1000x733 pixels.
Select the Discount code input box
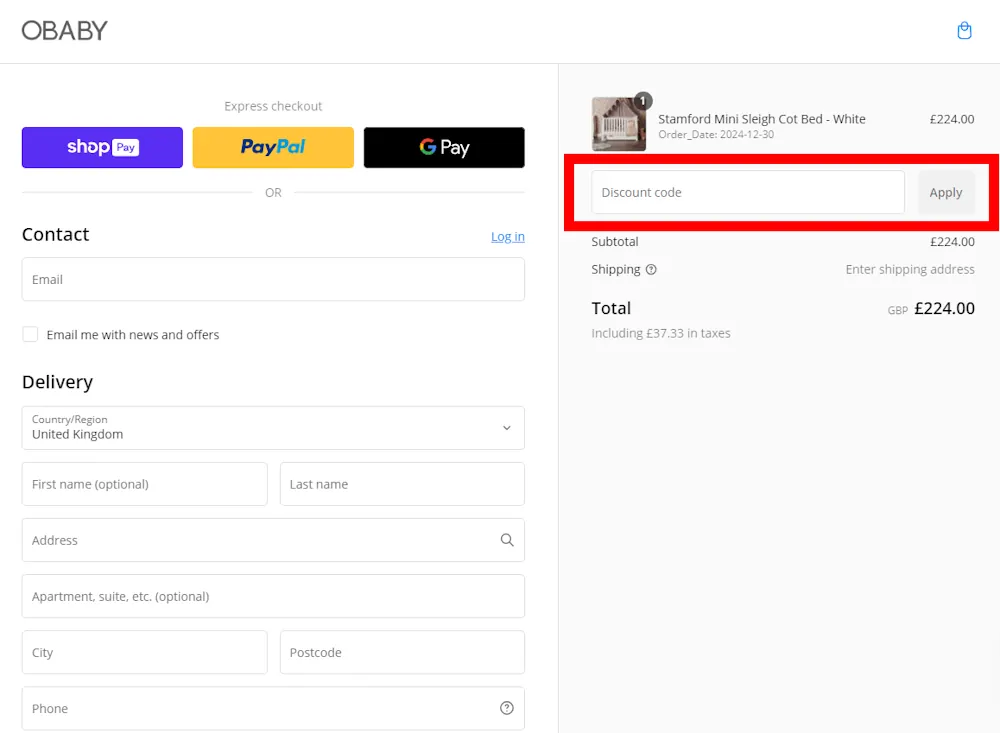pos(748,192)
